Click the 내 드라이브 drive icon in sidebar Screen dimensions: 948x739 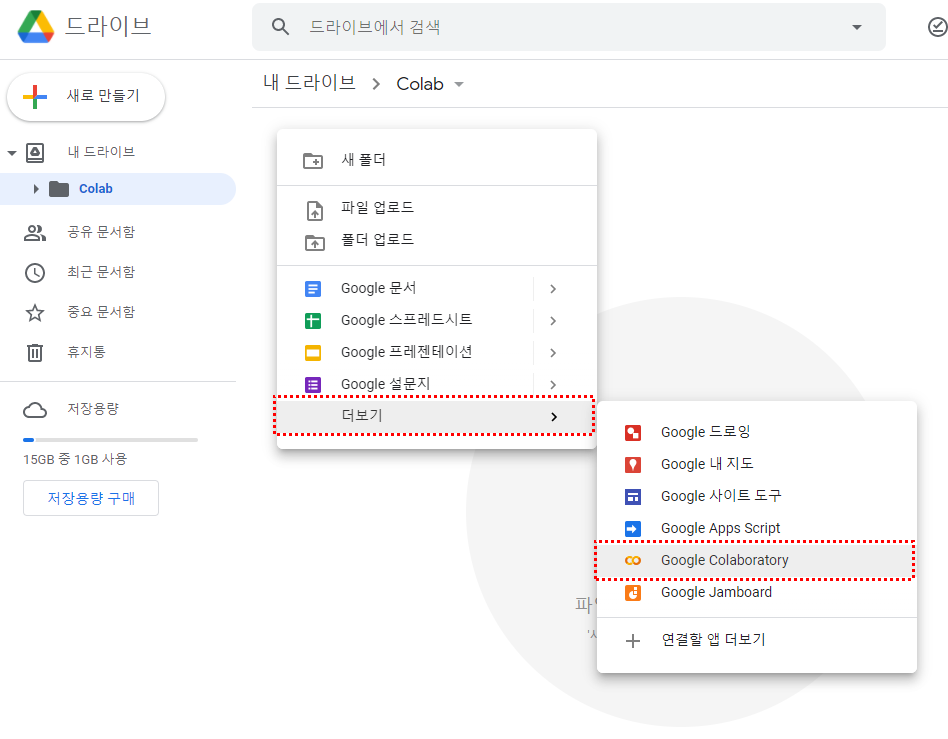[x=35, y=153]
